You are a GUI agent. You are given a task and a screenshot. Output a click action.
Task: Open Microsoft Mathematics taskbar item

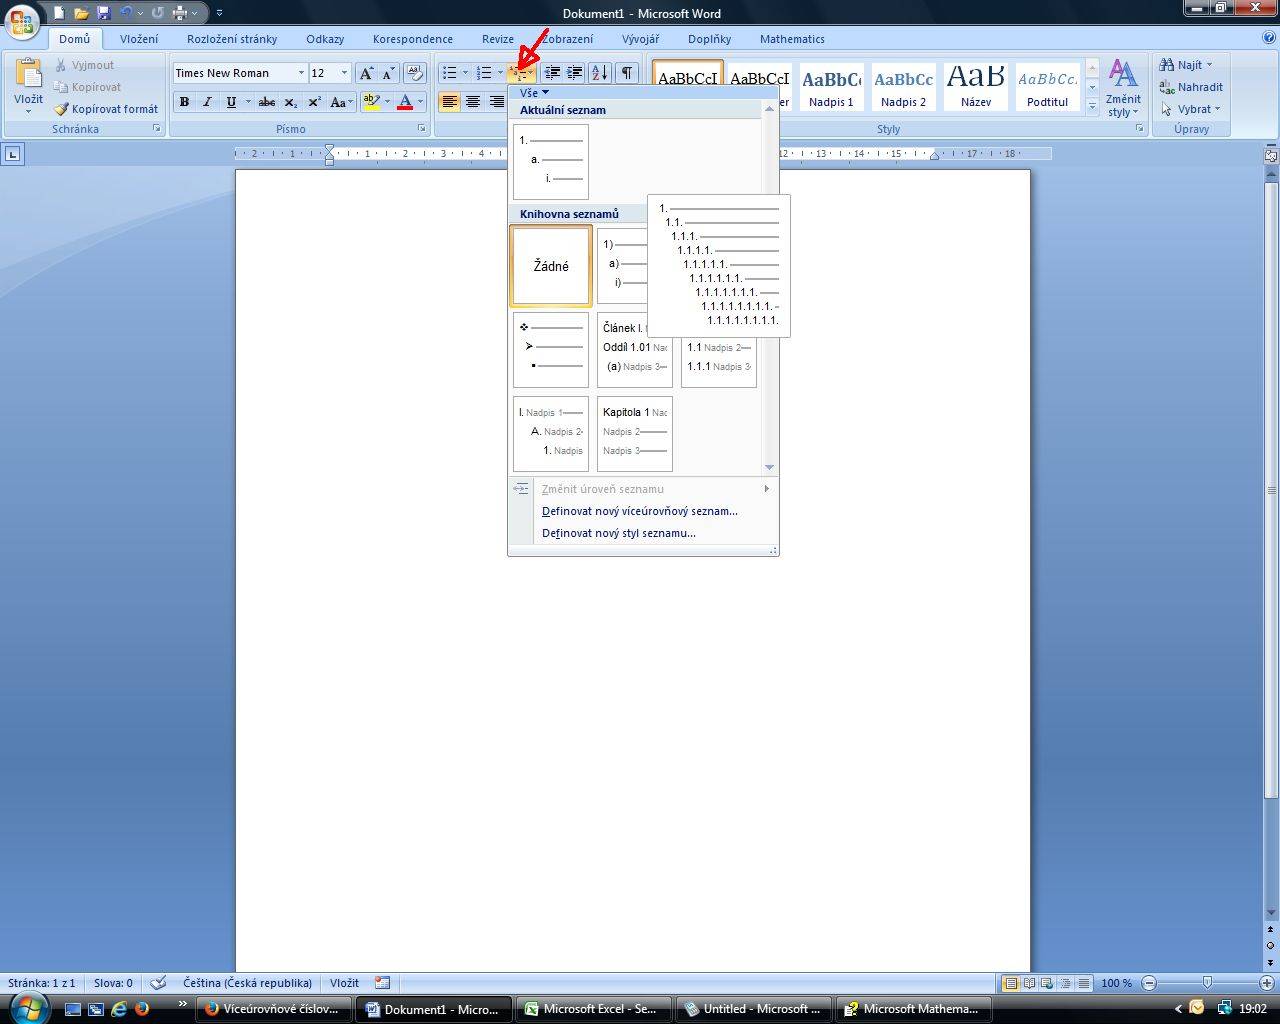click(912, 1009)
